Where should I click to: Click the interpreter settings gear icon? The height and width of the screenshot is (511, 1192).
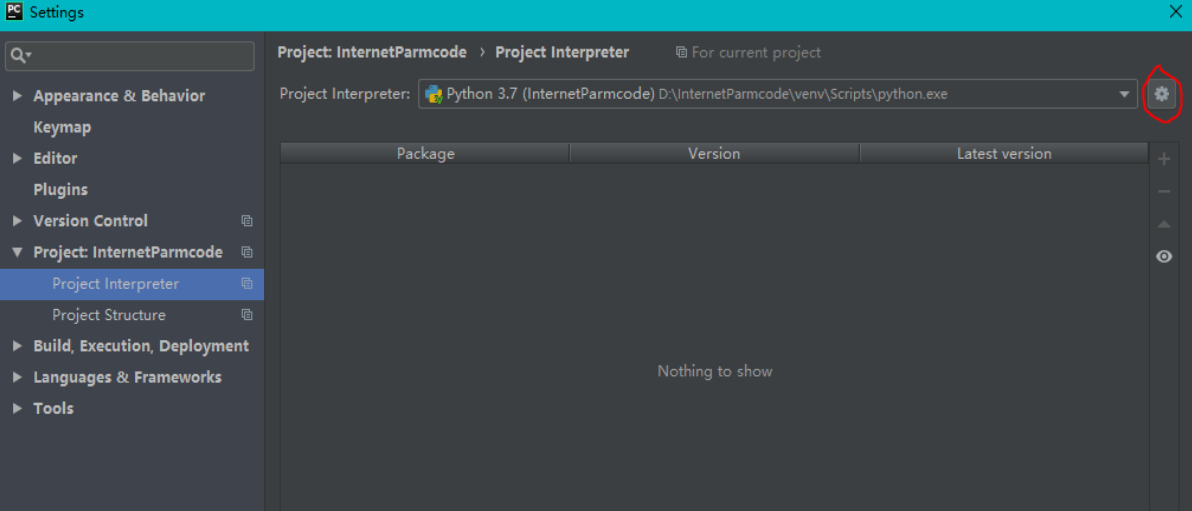click(x=1161, y=94)
